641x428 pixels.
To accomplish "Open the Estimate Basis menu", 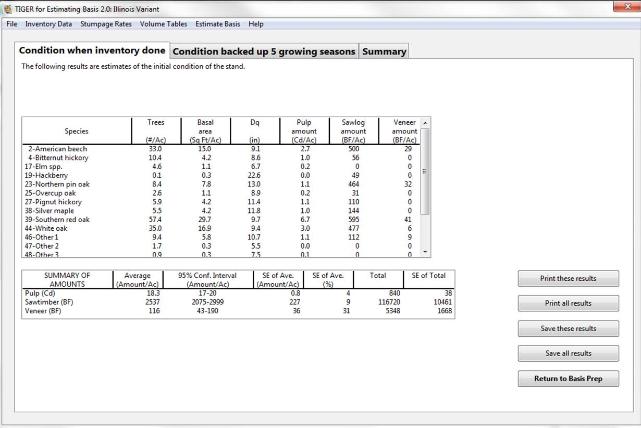I will point(222,23).
